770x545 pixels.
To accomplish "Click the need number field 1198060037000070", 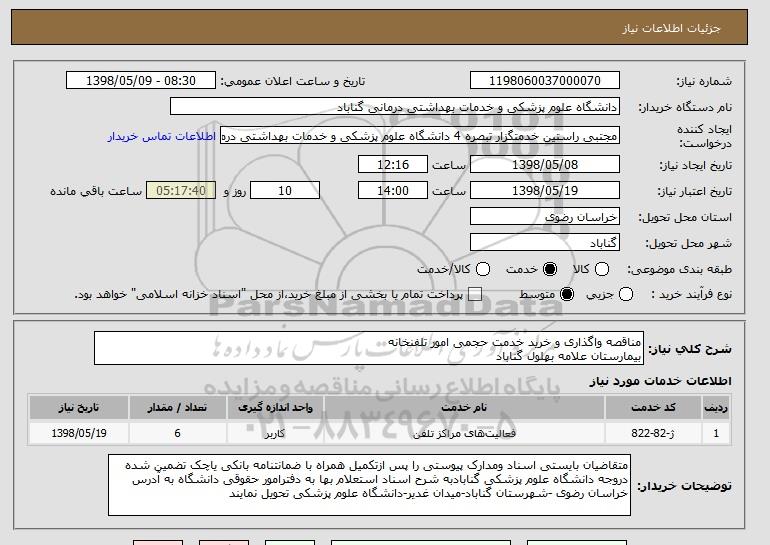I will (x=545, y=81).
